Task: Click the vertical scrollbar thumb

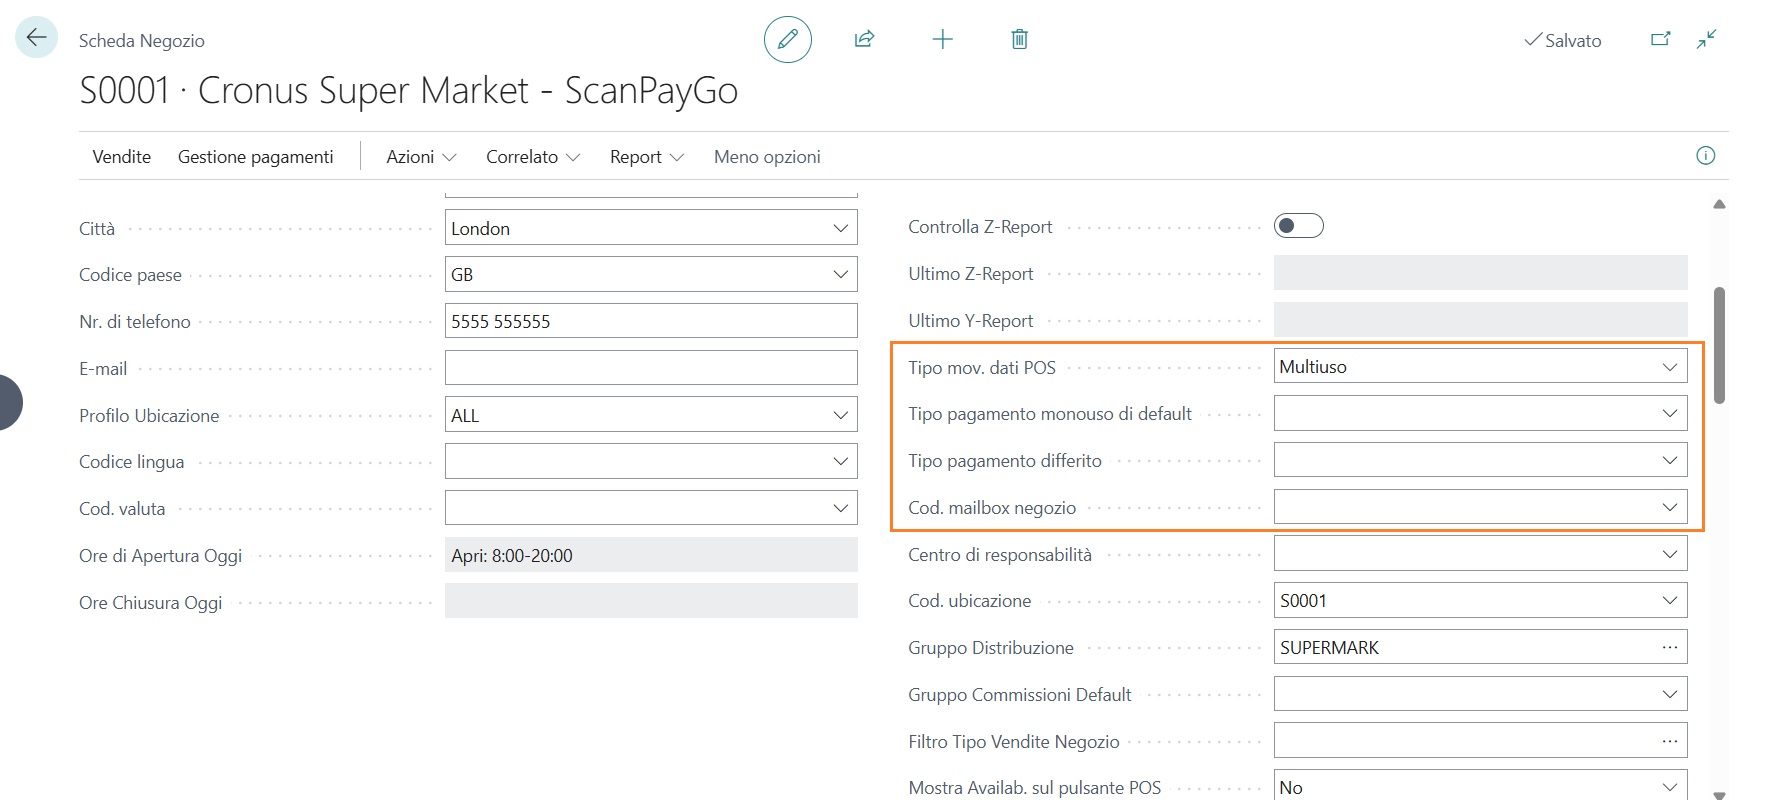Action: coord(1719,345)
